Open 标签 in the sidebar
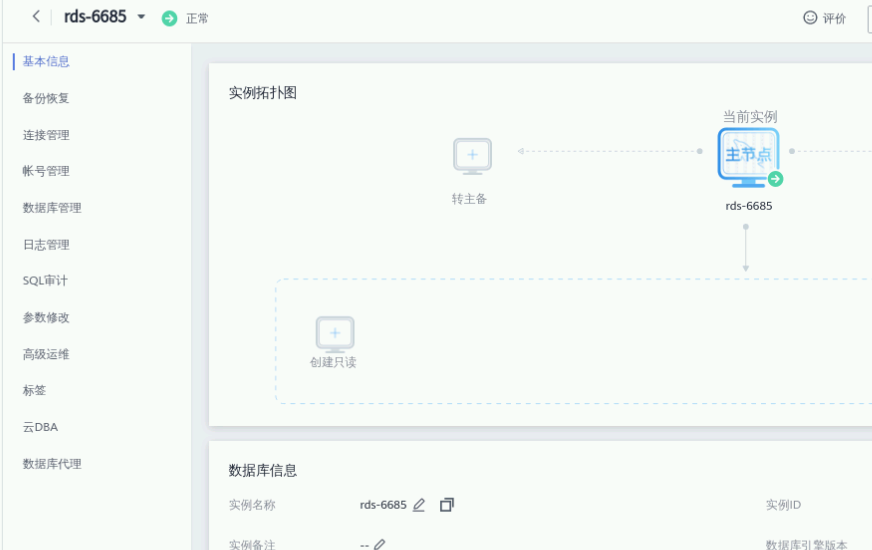This screenshot has width=872, height=550. (x=34, y=390)
